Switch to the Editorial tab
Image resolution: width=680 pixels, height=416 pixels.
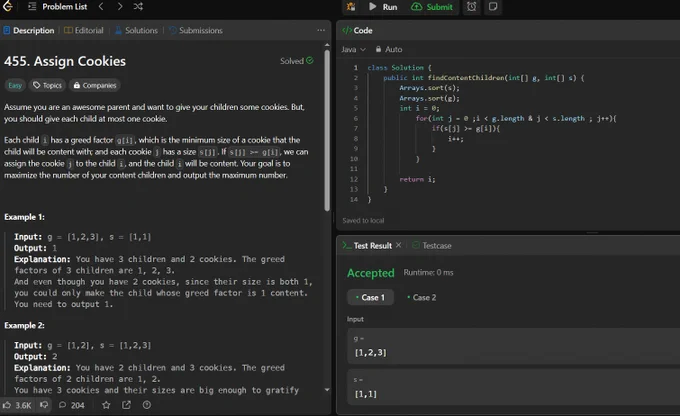click(84, 30)
